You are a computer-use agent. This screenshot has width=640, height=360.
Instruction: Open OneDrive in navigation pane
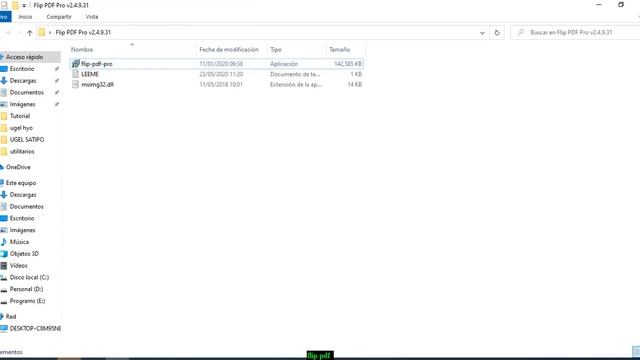pyautogui.click(x=18, y=167)
